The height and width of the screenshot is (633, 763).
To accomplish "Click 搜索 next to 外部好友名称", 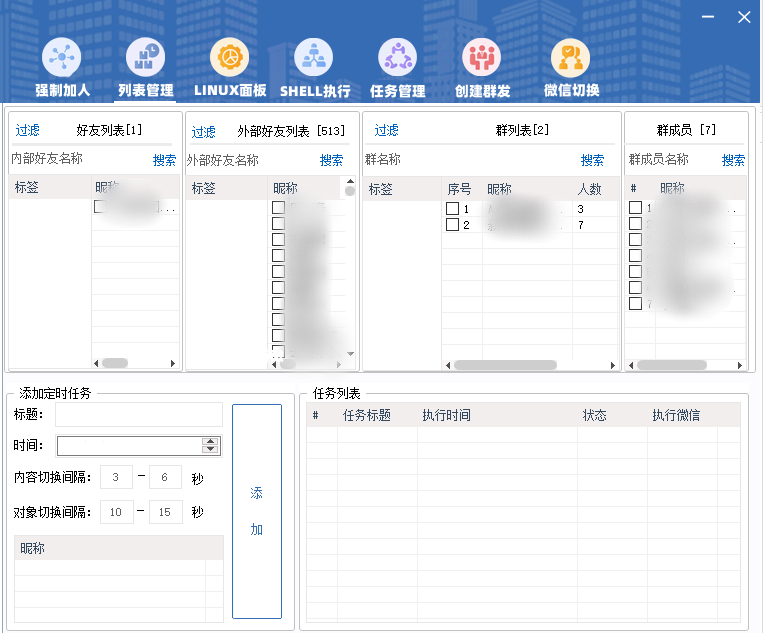I will tap(331, 160).
